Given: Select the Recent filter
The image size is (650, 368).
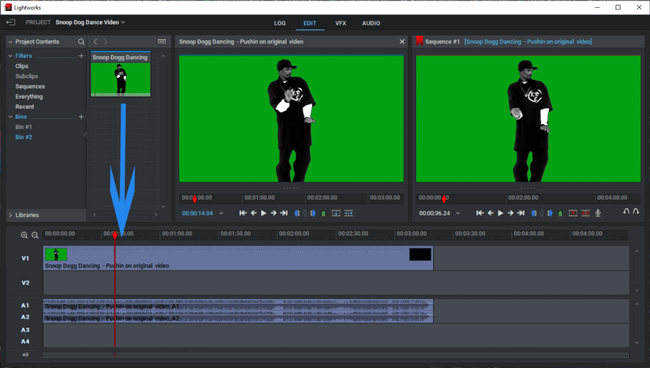Looking at the screenshot, I should 25,107.
